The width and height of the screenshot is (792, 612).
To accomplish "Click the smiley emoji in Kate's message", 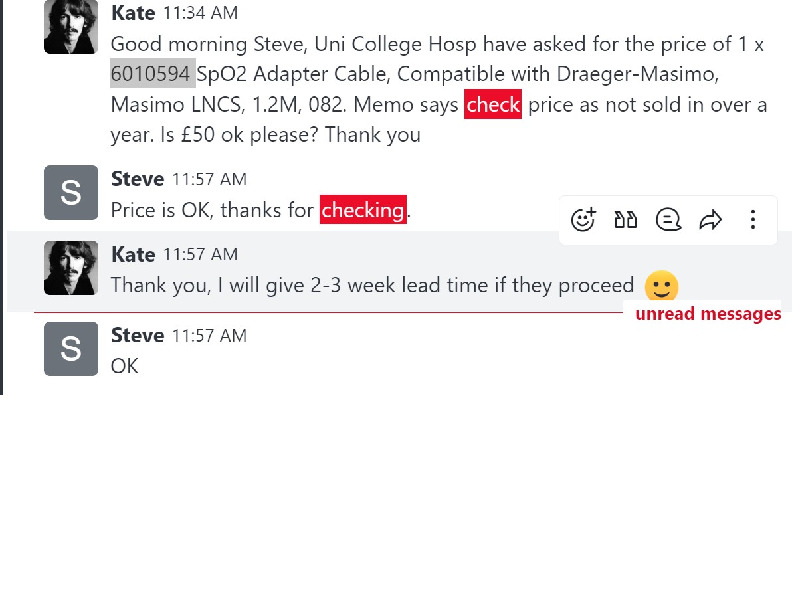I will click(661, 287).
